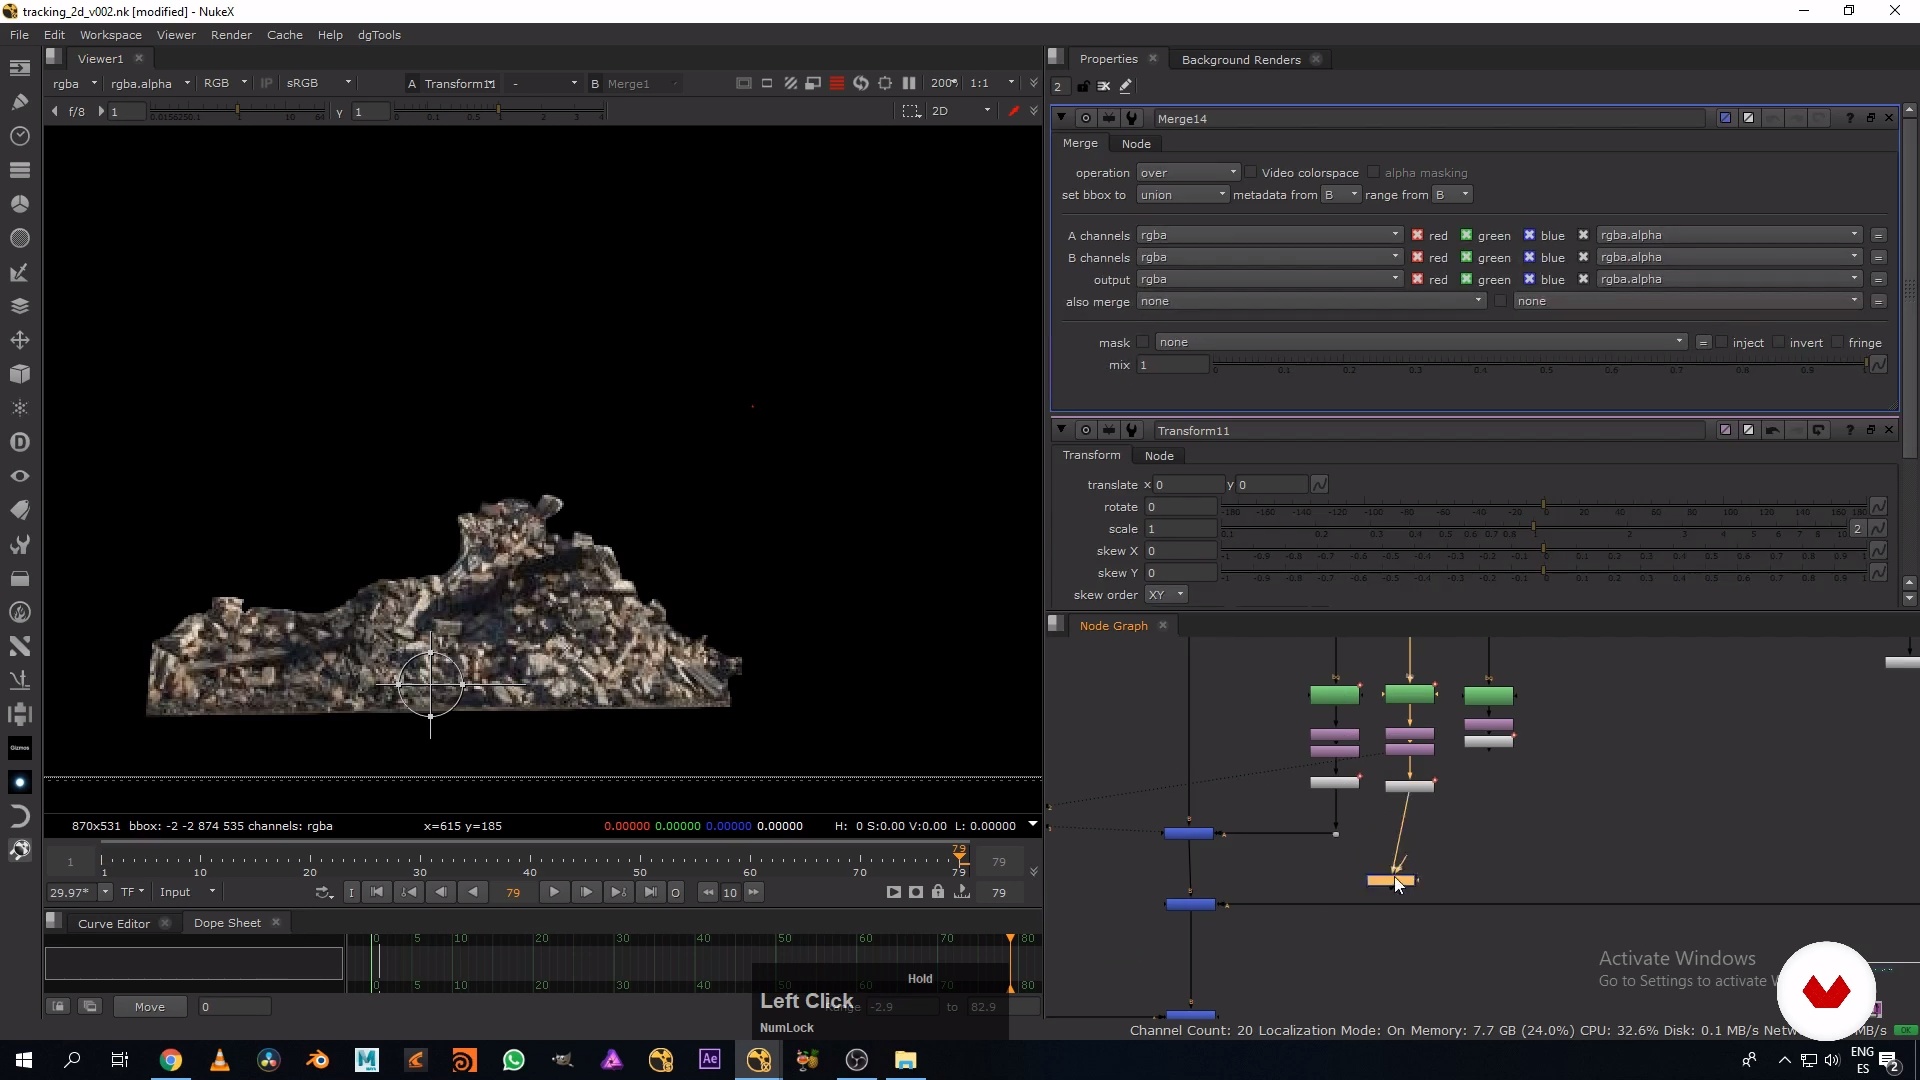This screenshot has height=1080, width=1920.
Task: Click the Move button in Curve Editor
Action: tap(150, 1007)
